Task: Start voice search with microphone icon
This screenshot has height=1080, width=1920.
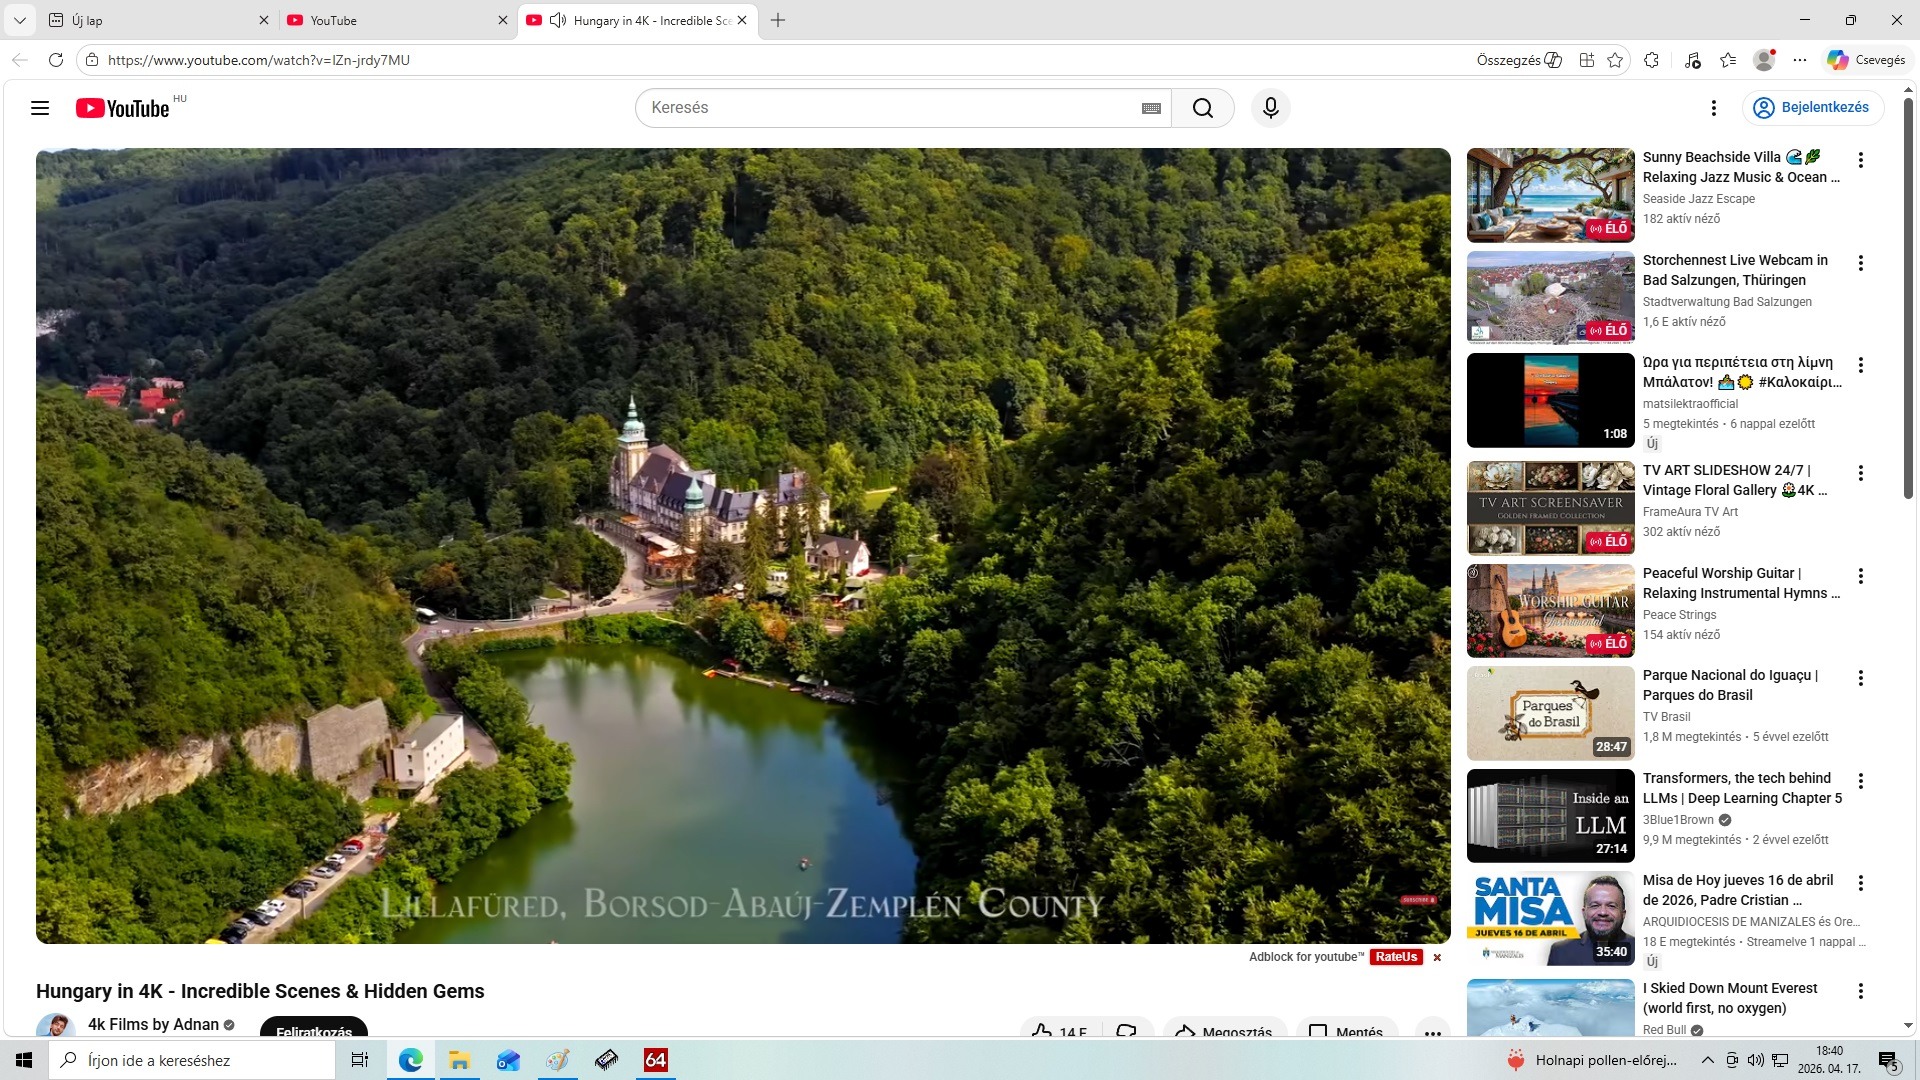Action: (x=1270, y=108)
